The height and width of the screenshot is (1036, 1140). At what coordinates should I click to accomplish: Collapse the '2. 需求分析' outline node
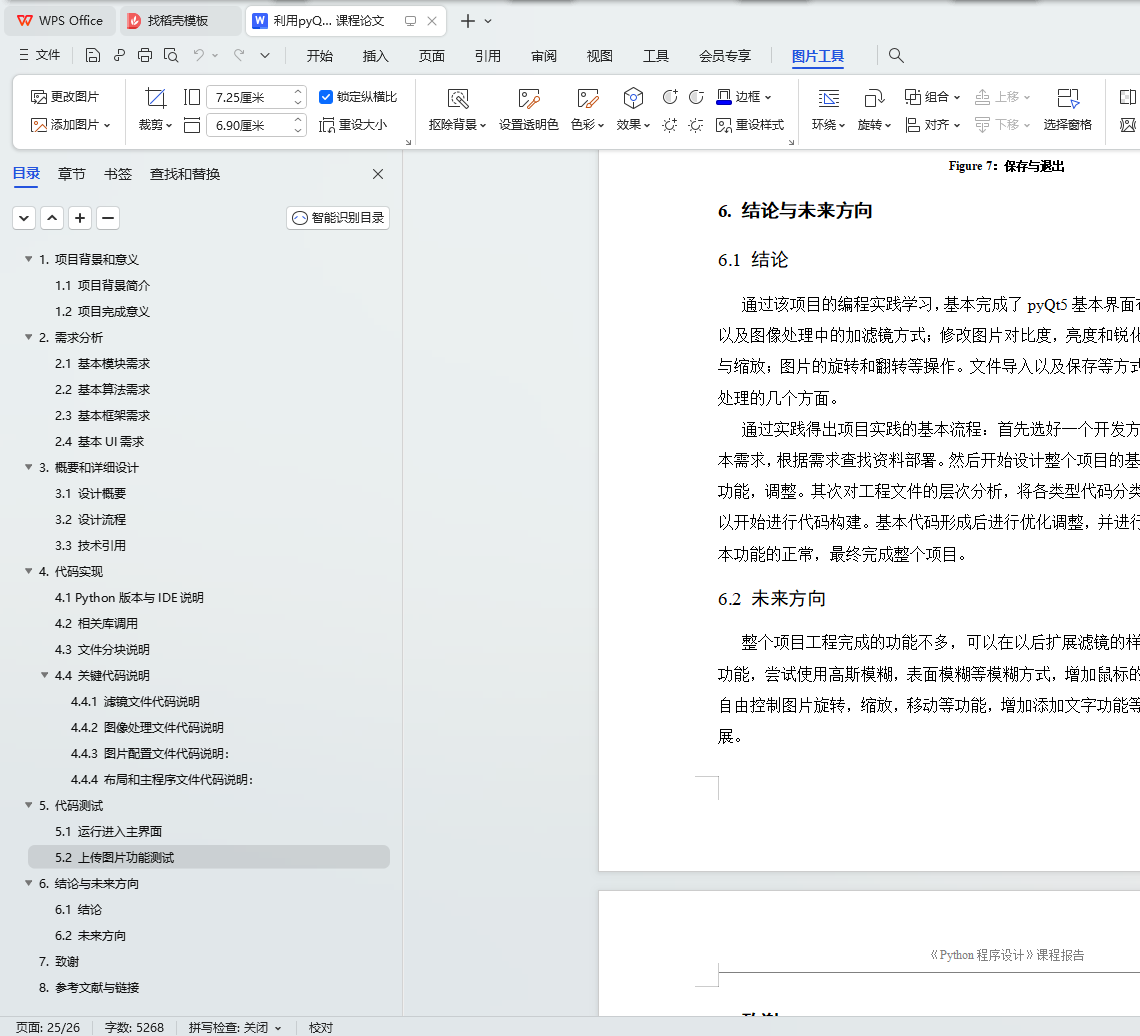coord(28,337)
